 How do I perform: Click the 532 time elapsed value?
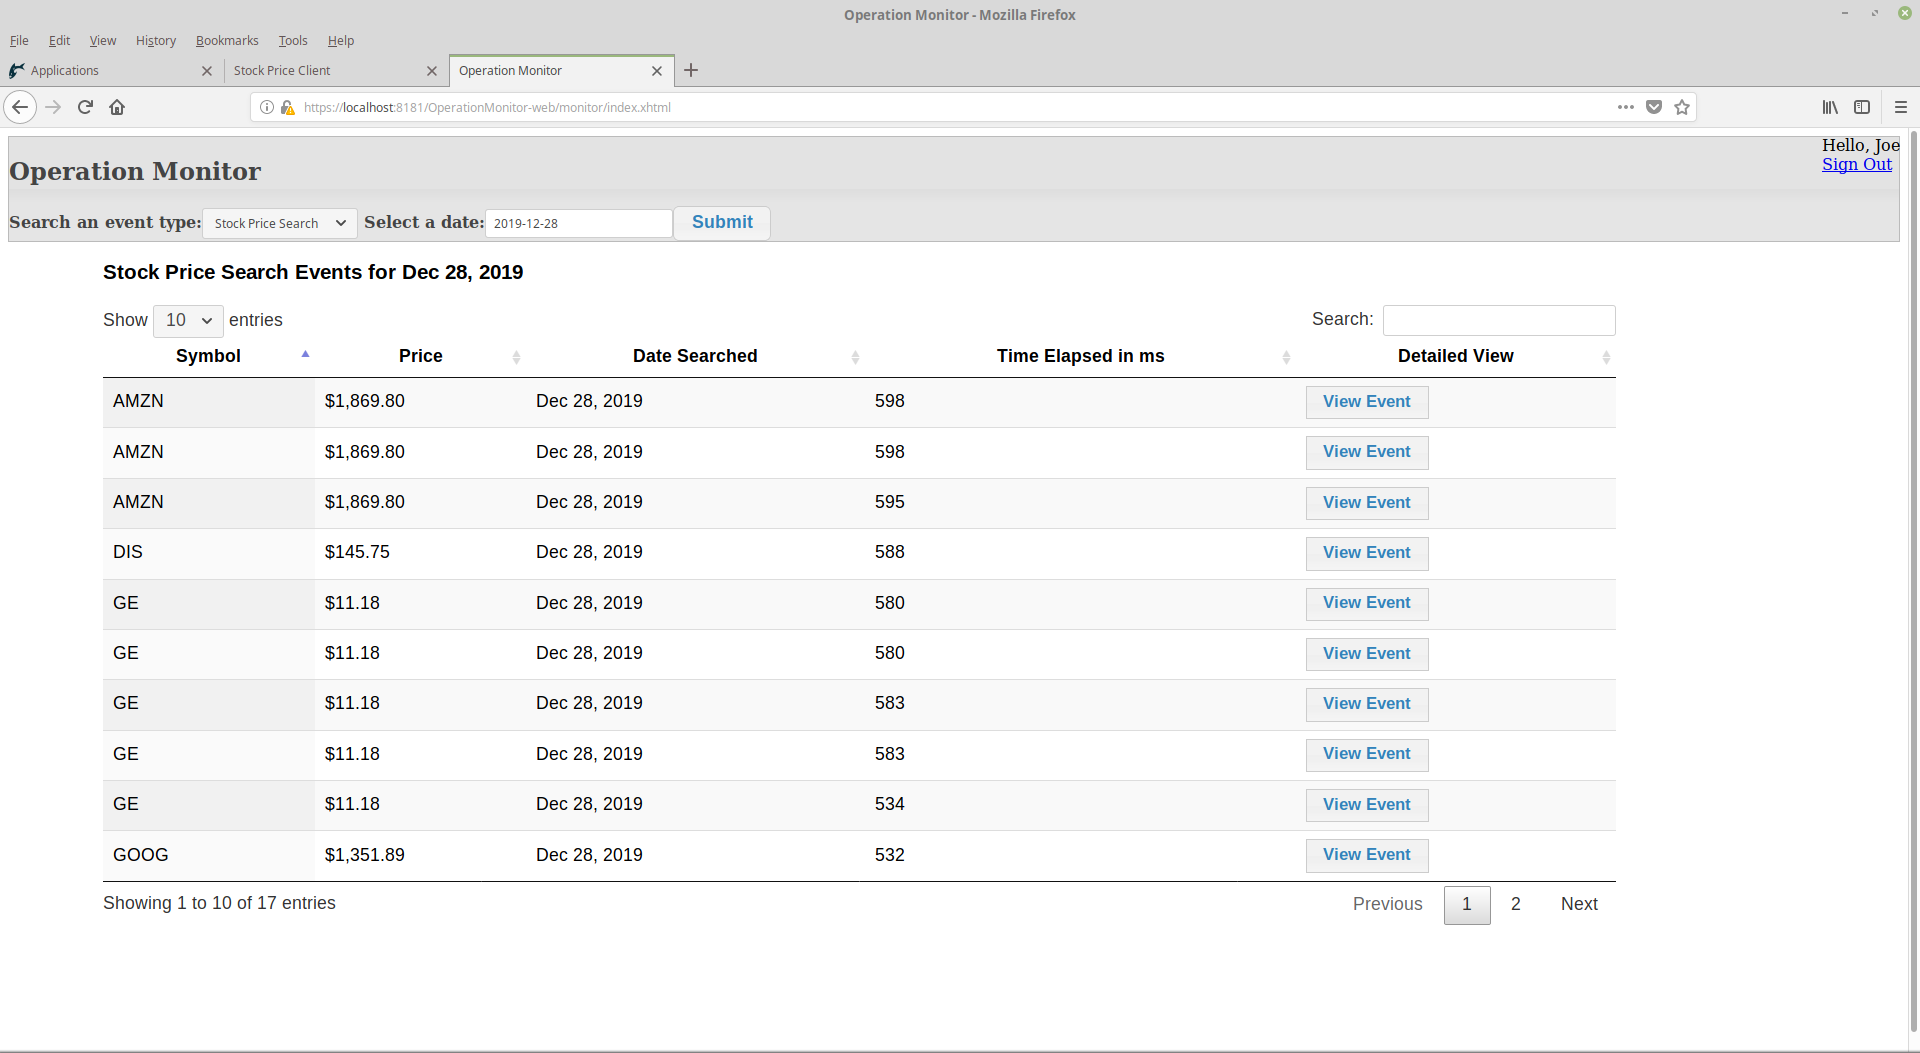tap(889, 855)
